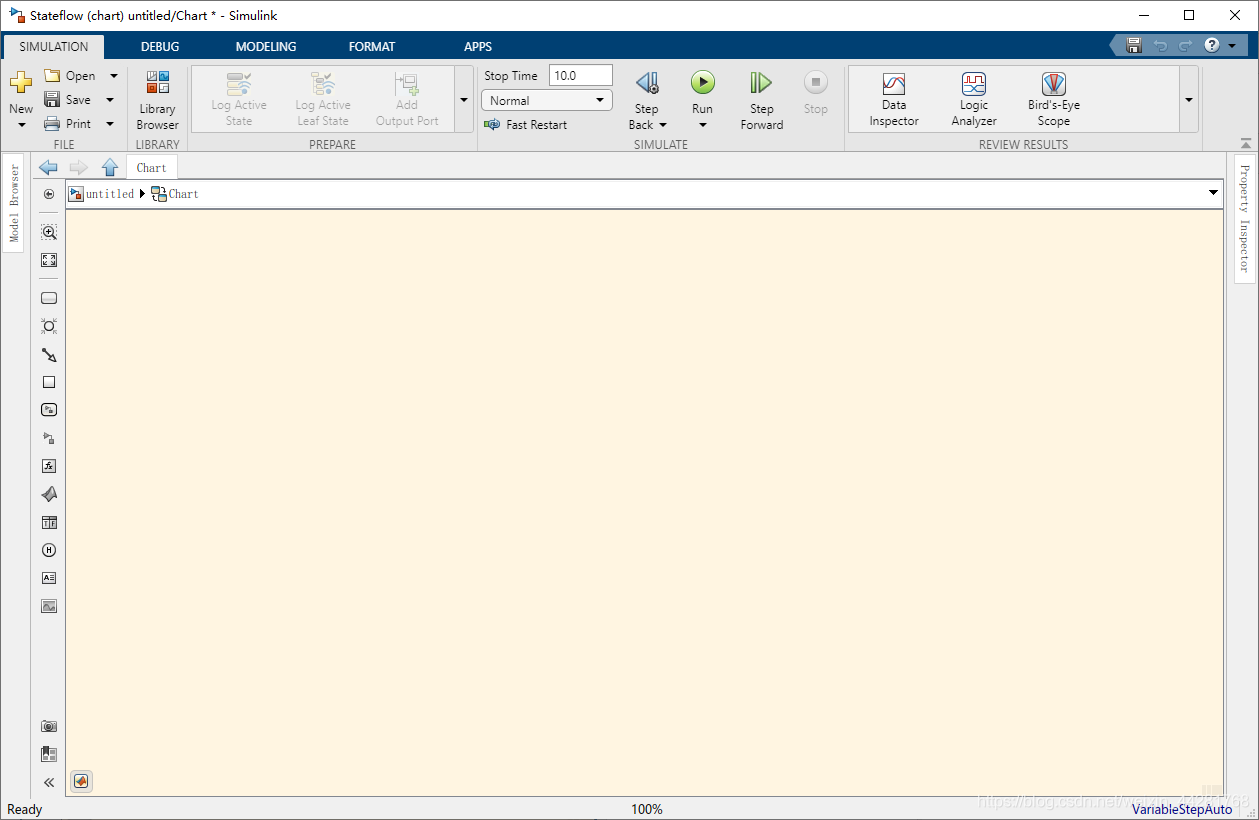Select the Truth Table tool
1259x820 pixels.
coord(49,522)
